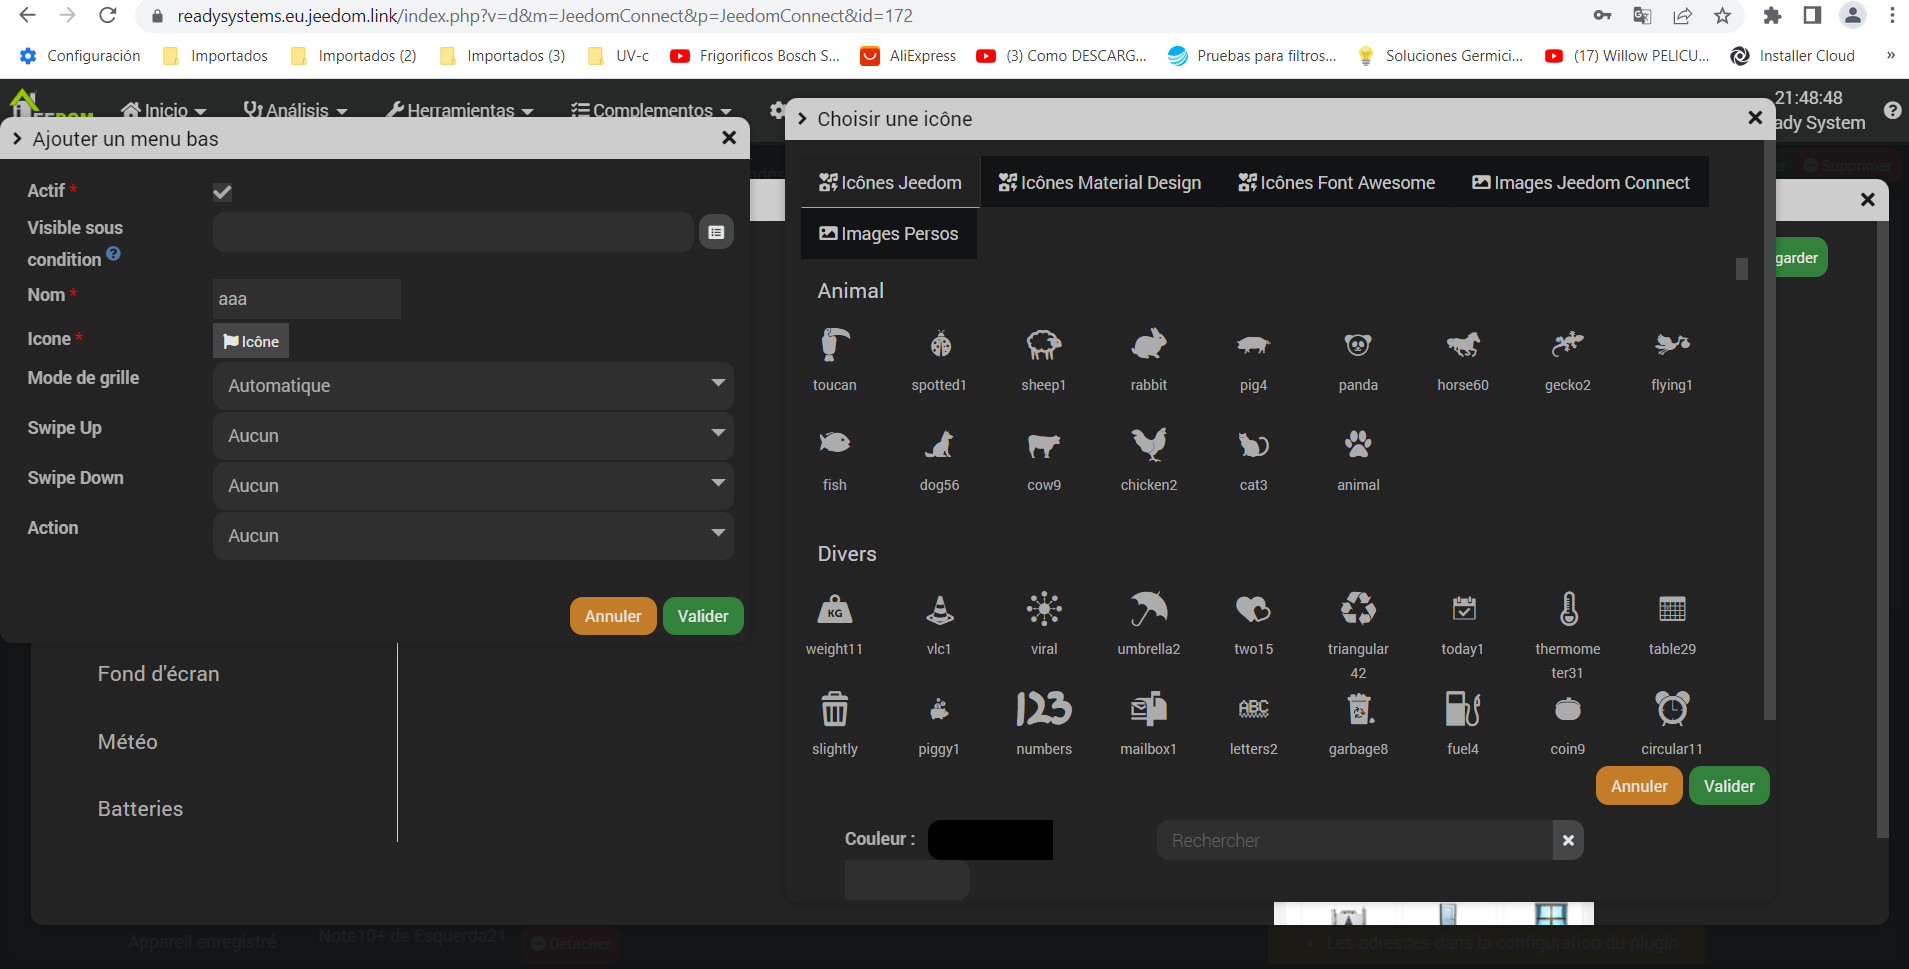
Task: Choose the spotted1 ladybug icon
Action: coord(940,345)
